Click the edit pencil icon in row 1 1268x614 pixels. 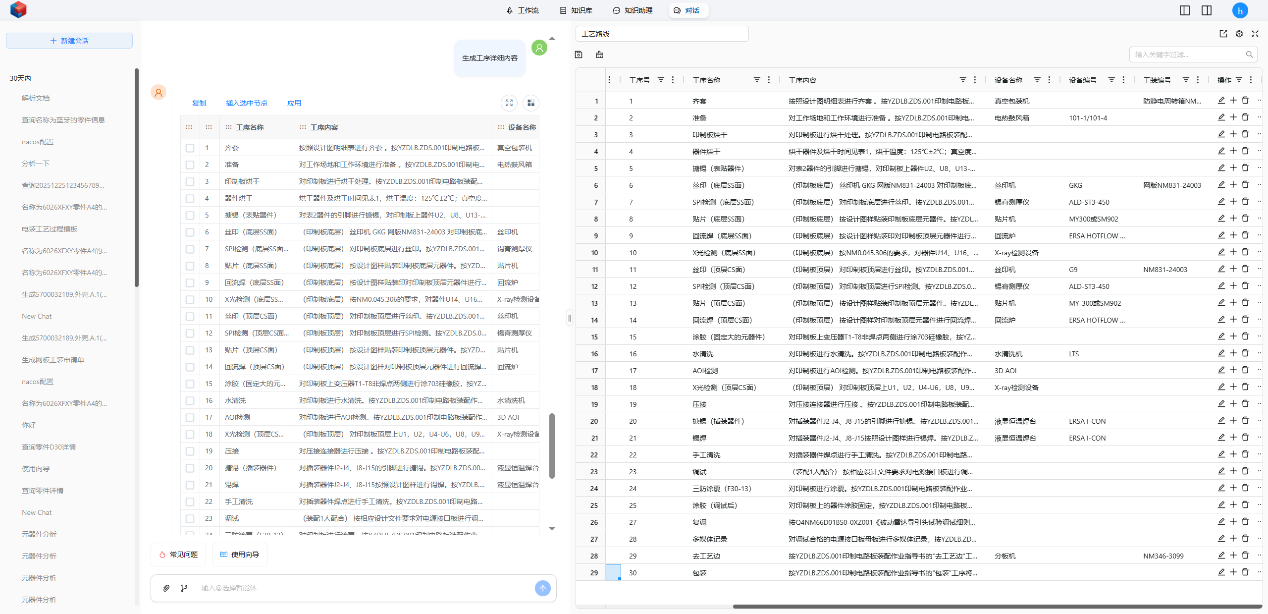tap(1221, 101)
